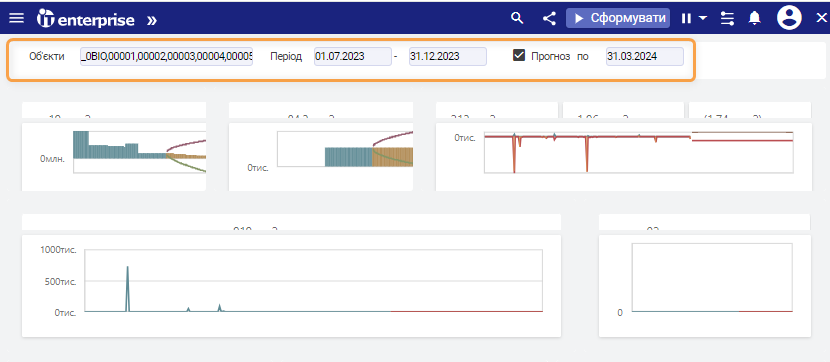Click the second bar chart with green bars
The width and height of the screenshot is (830, 362).
point(321,157)
